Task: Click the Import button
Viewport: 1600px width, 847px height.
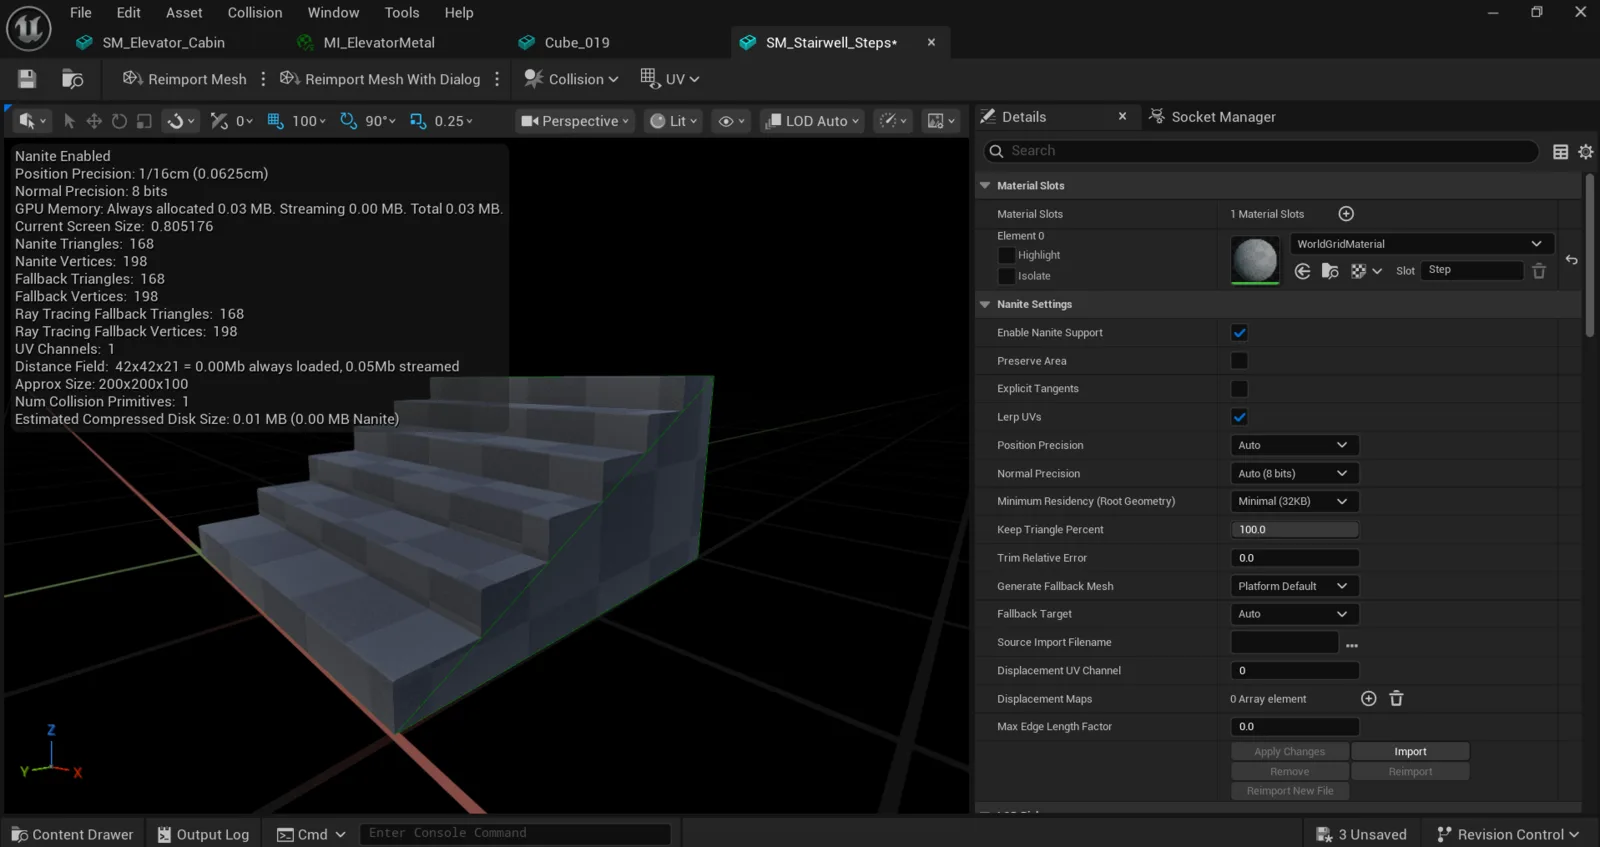Action: (x=1410, y=752)
